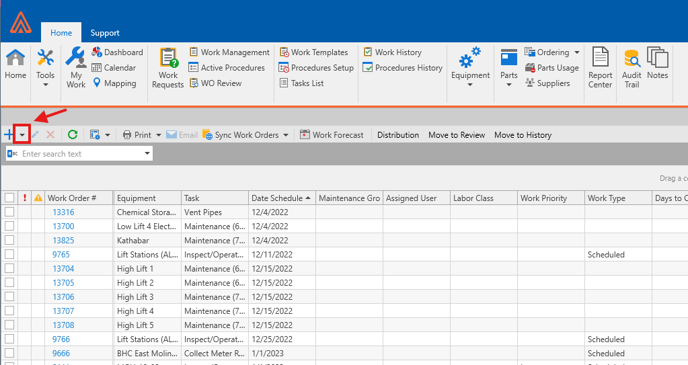Click the blue plus add button
The width and height of the screenshot is (688, 365).
tap(8, 135)
